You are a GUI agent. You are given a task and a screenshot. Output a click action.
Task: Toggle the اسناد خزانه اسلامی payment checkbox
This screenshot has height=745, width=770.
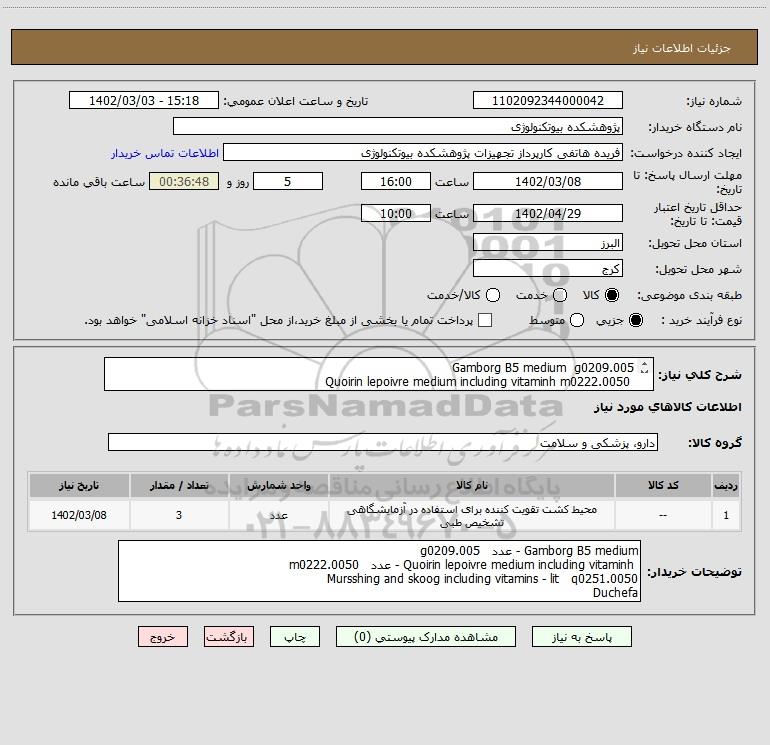tap(485, 320)
